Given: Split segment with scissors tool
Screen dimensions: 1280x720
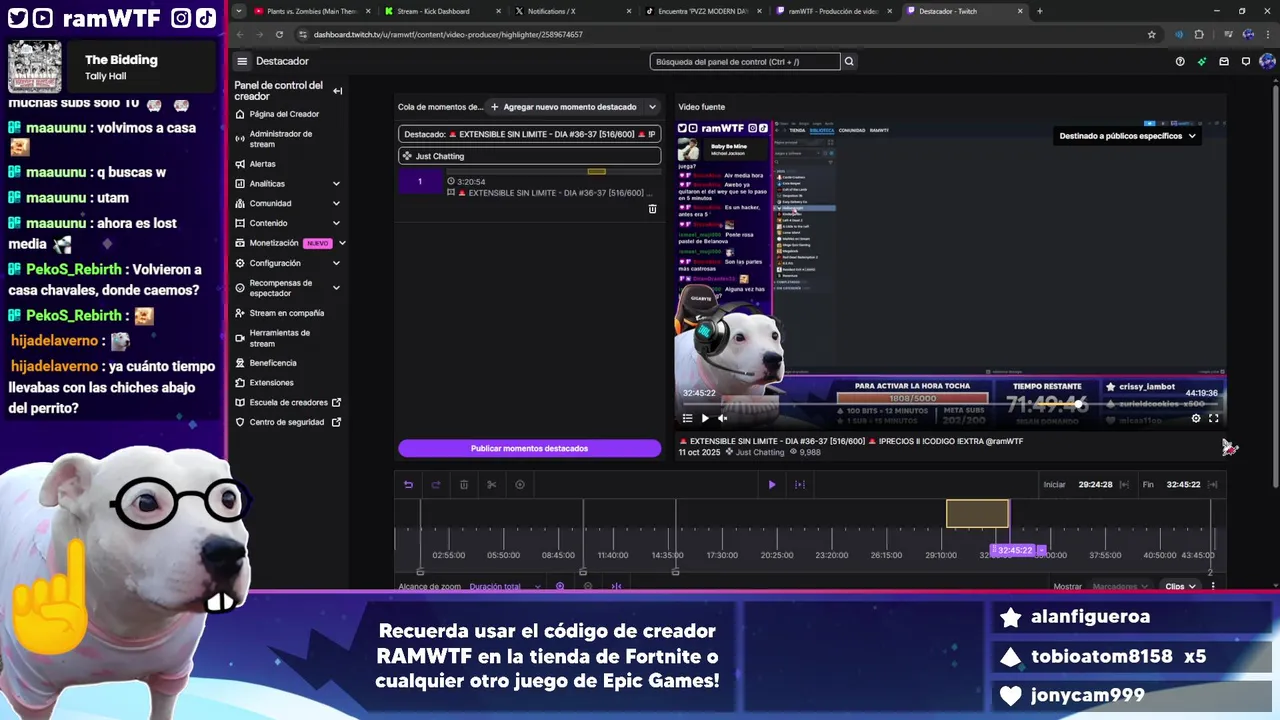Looking at the screenshot, I should pos(492,485).
